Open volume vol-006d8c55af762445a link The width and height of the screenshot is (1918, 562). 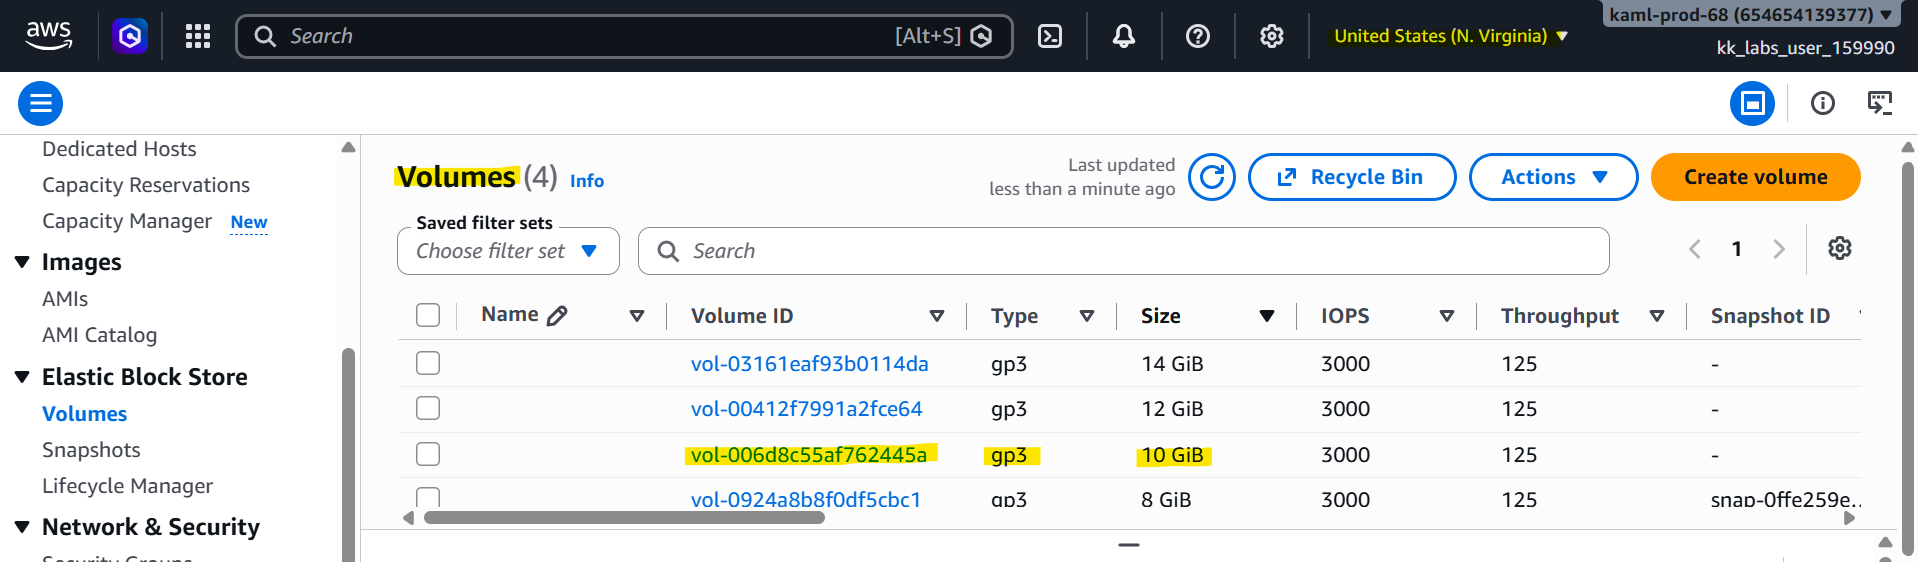pos(809,455)
